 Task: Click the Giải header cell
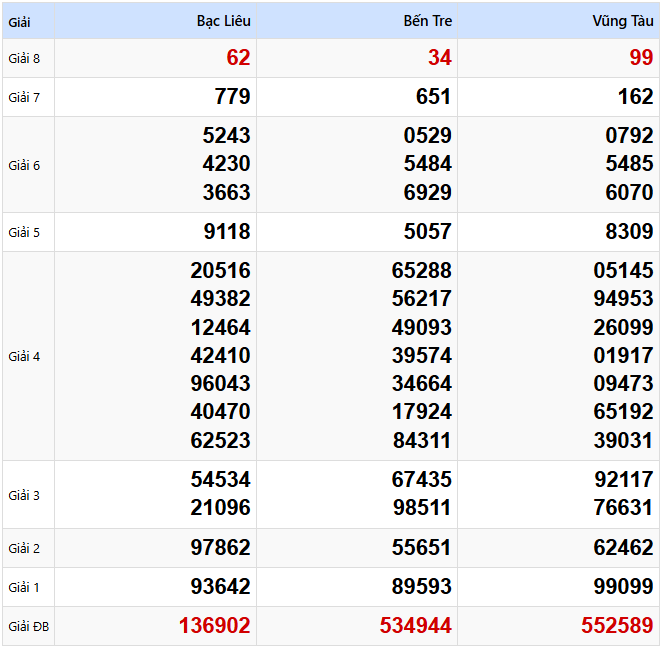click(x=20, y=21)
